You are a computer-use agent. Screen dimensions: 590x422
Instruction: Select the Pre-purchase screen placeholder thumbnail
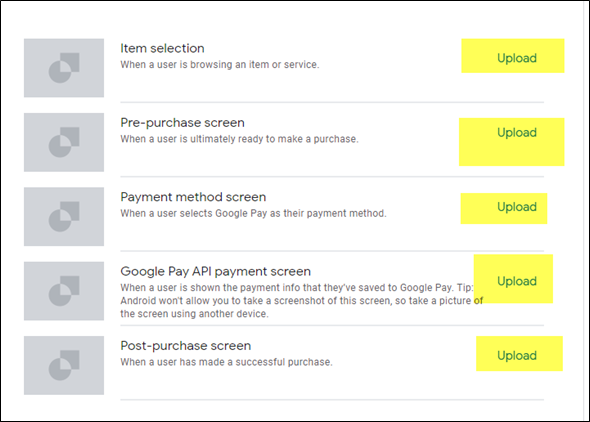click(x=64, y=142)
